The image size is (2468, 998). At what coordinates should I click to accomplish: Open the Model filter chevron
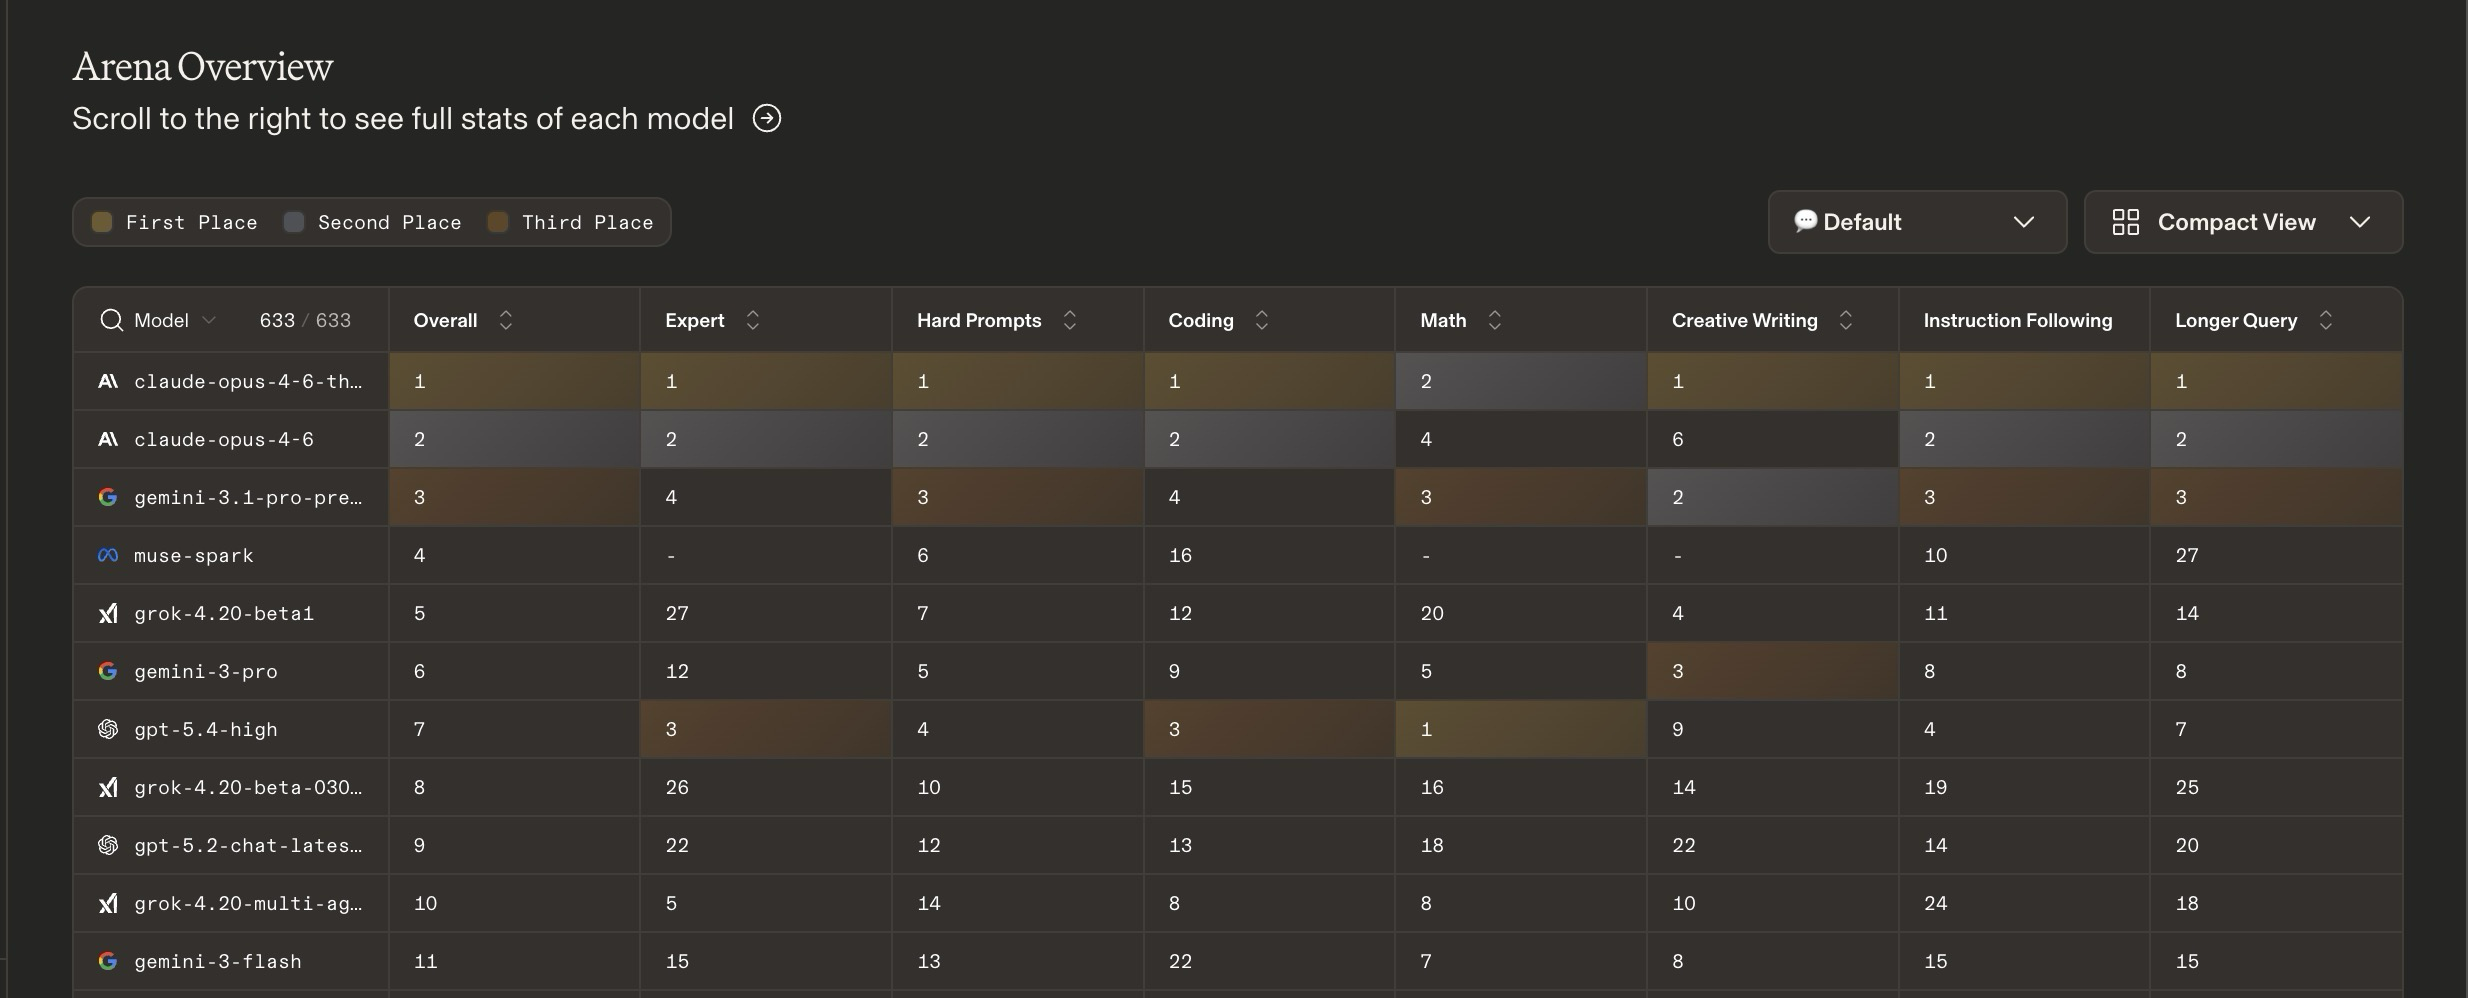coord(209,320)
